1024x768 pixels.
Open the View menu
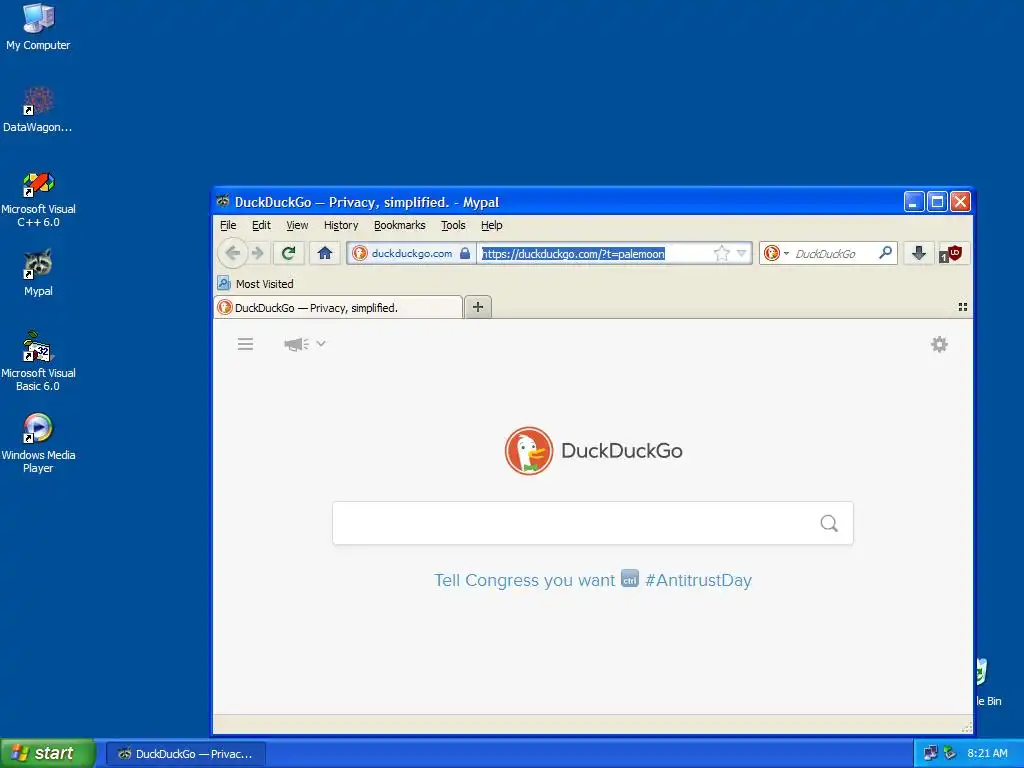[x=297, y=225]
